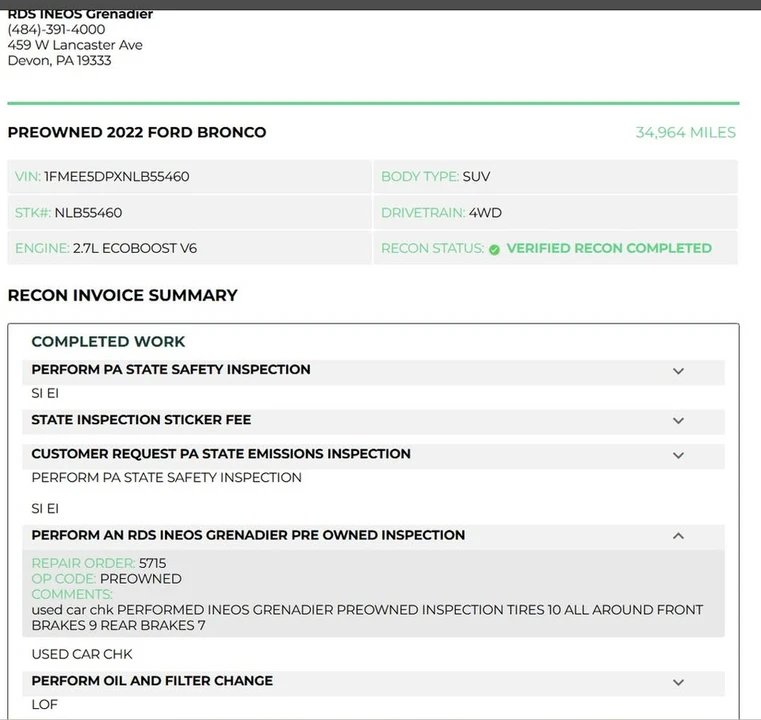The image size is (761, 720).
Task: Click the VERIFIED RECON COMPLETED status text
Action: coord(609,248)
